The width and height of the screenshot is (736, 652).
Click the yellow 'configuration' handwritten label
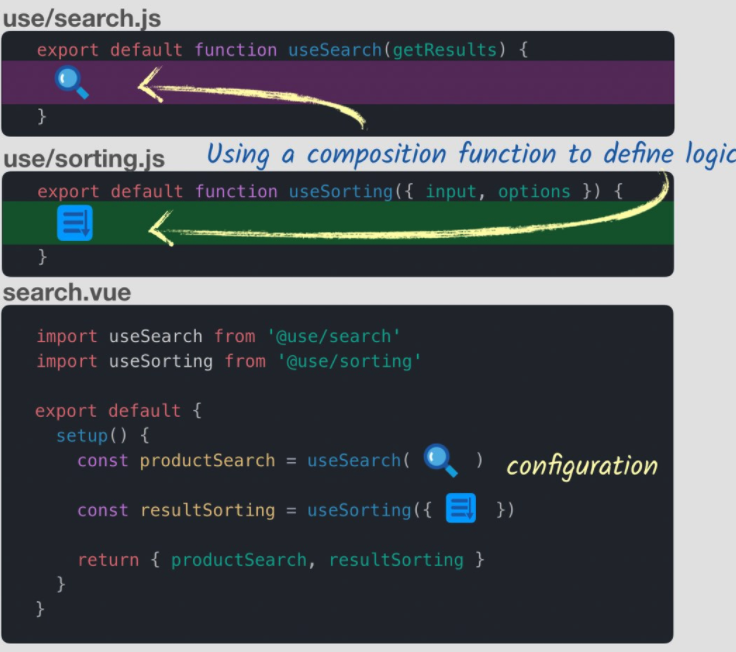(x=582, y=466)
